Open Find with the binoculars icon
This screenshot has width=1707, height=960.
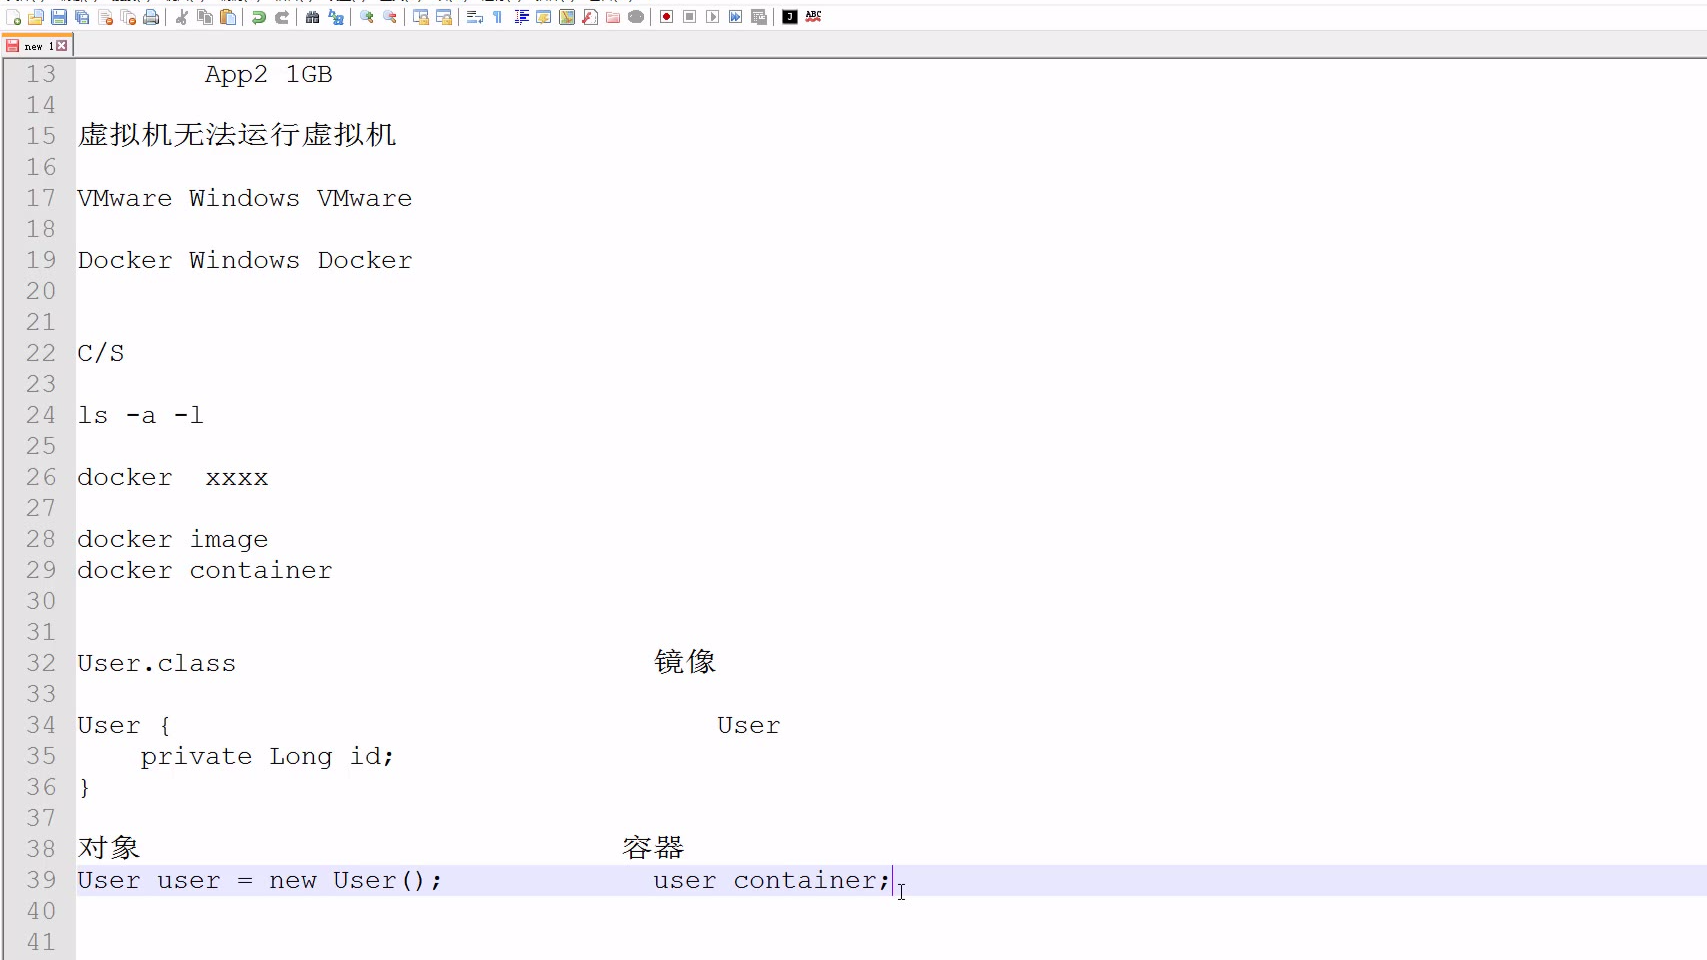(313, 17)
